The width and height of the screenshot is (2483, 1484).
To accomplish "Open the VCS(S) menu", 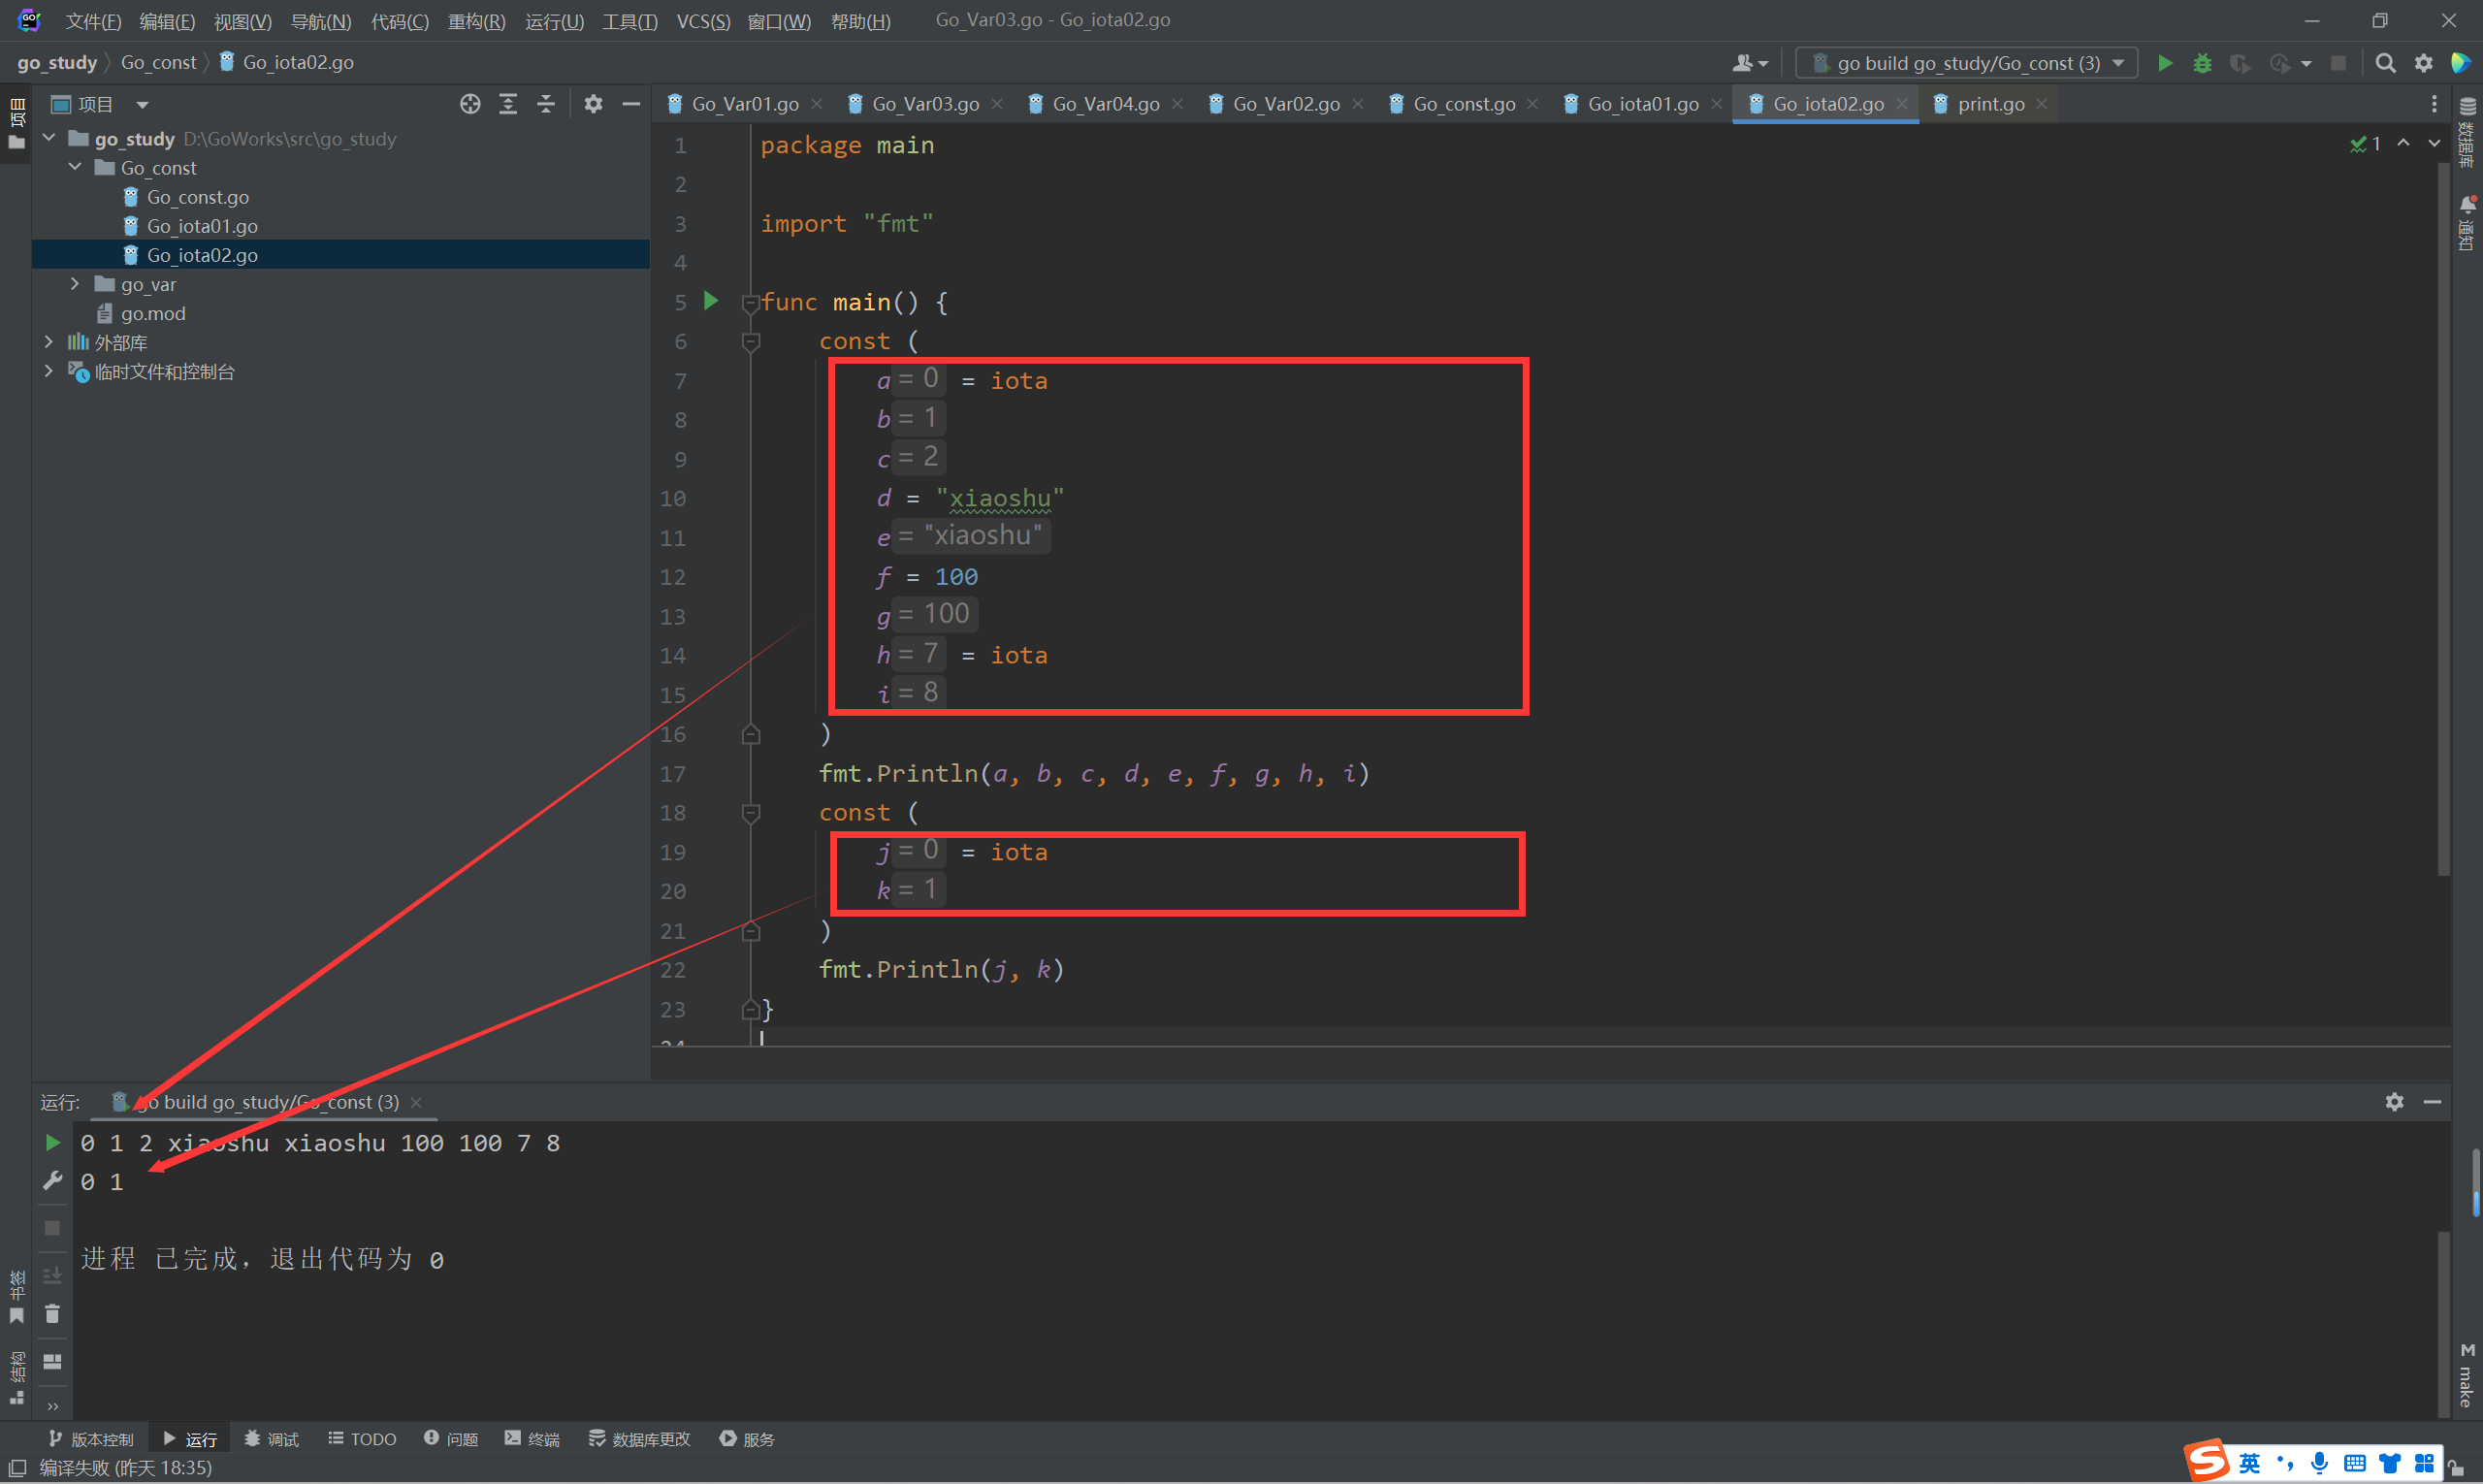I will click(x=702, y=21).
